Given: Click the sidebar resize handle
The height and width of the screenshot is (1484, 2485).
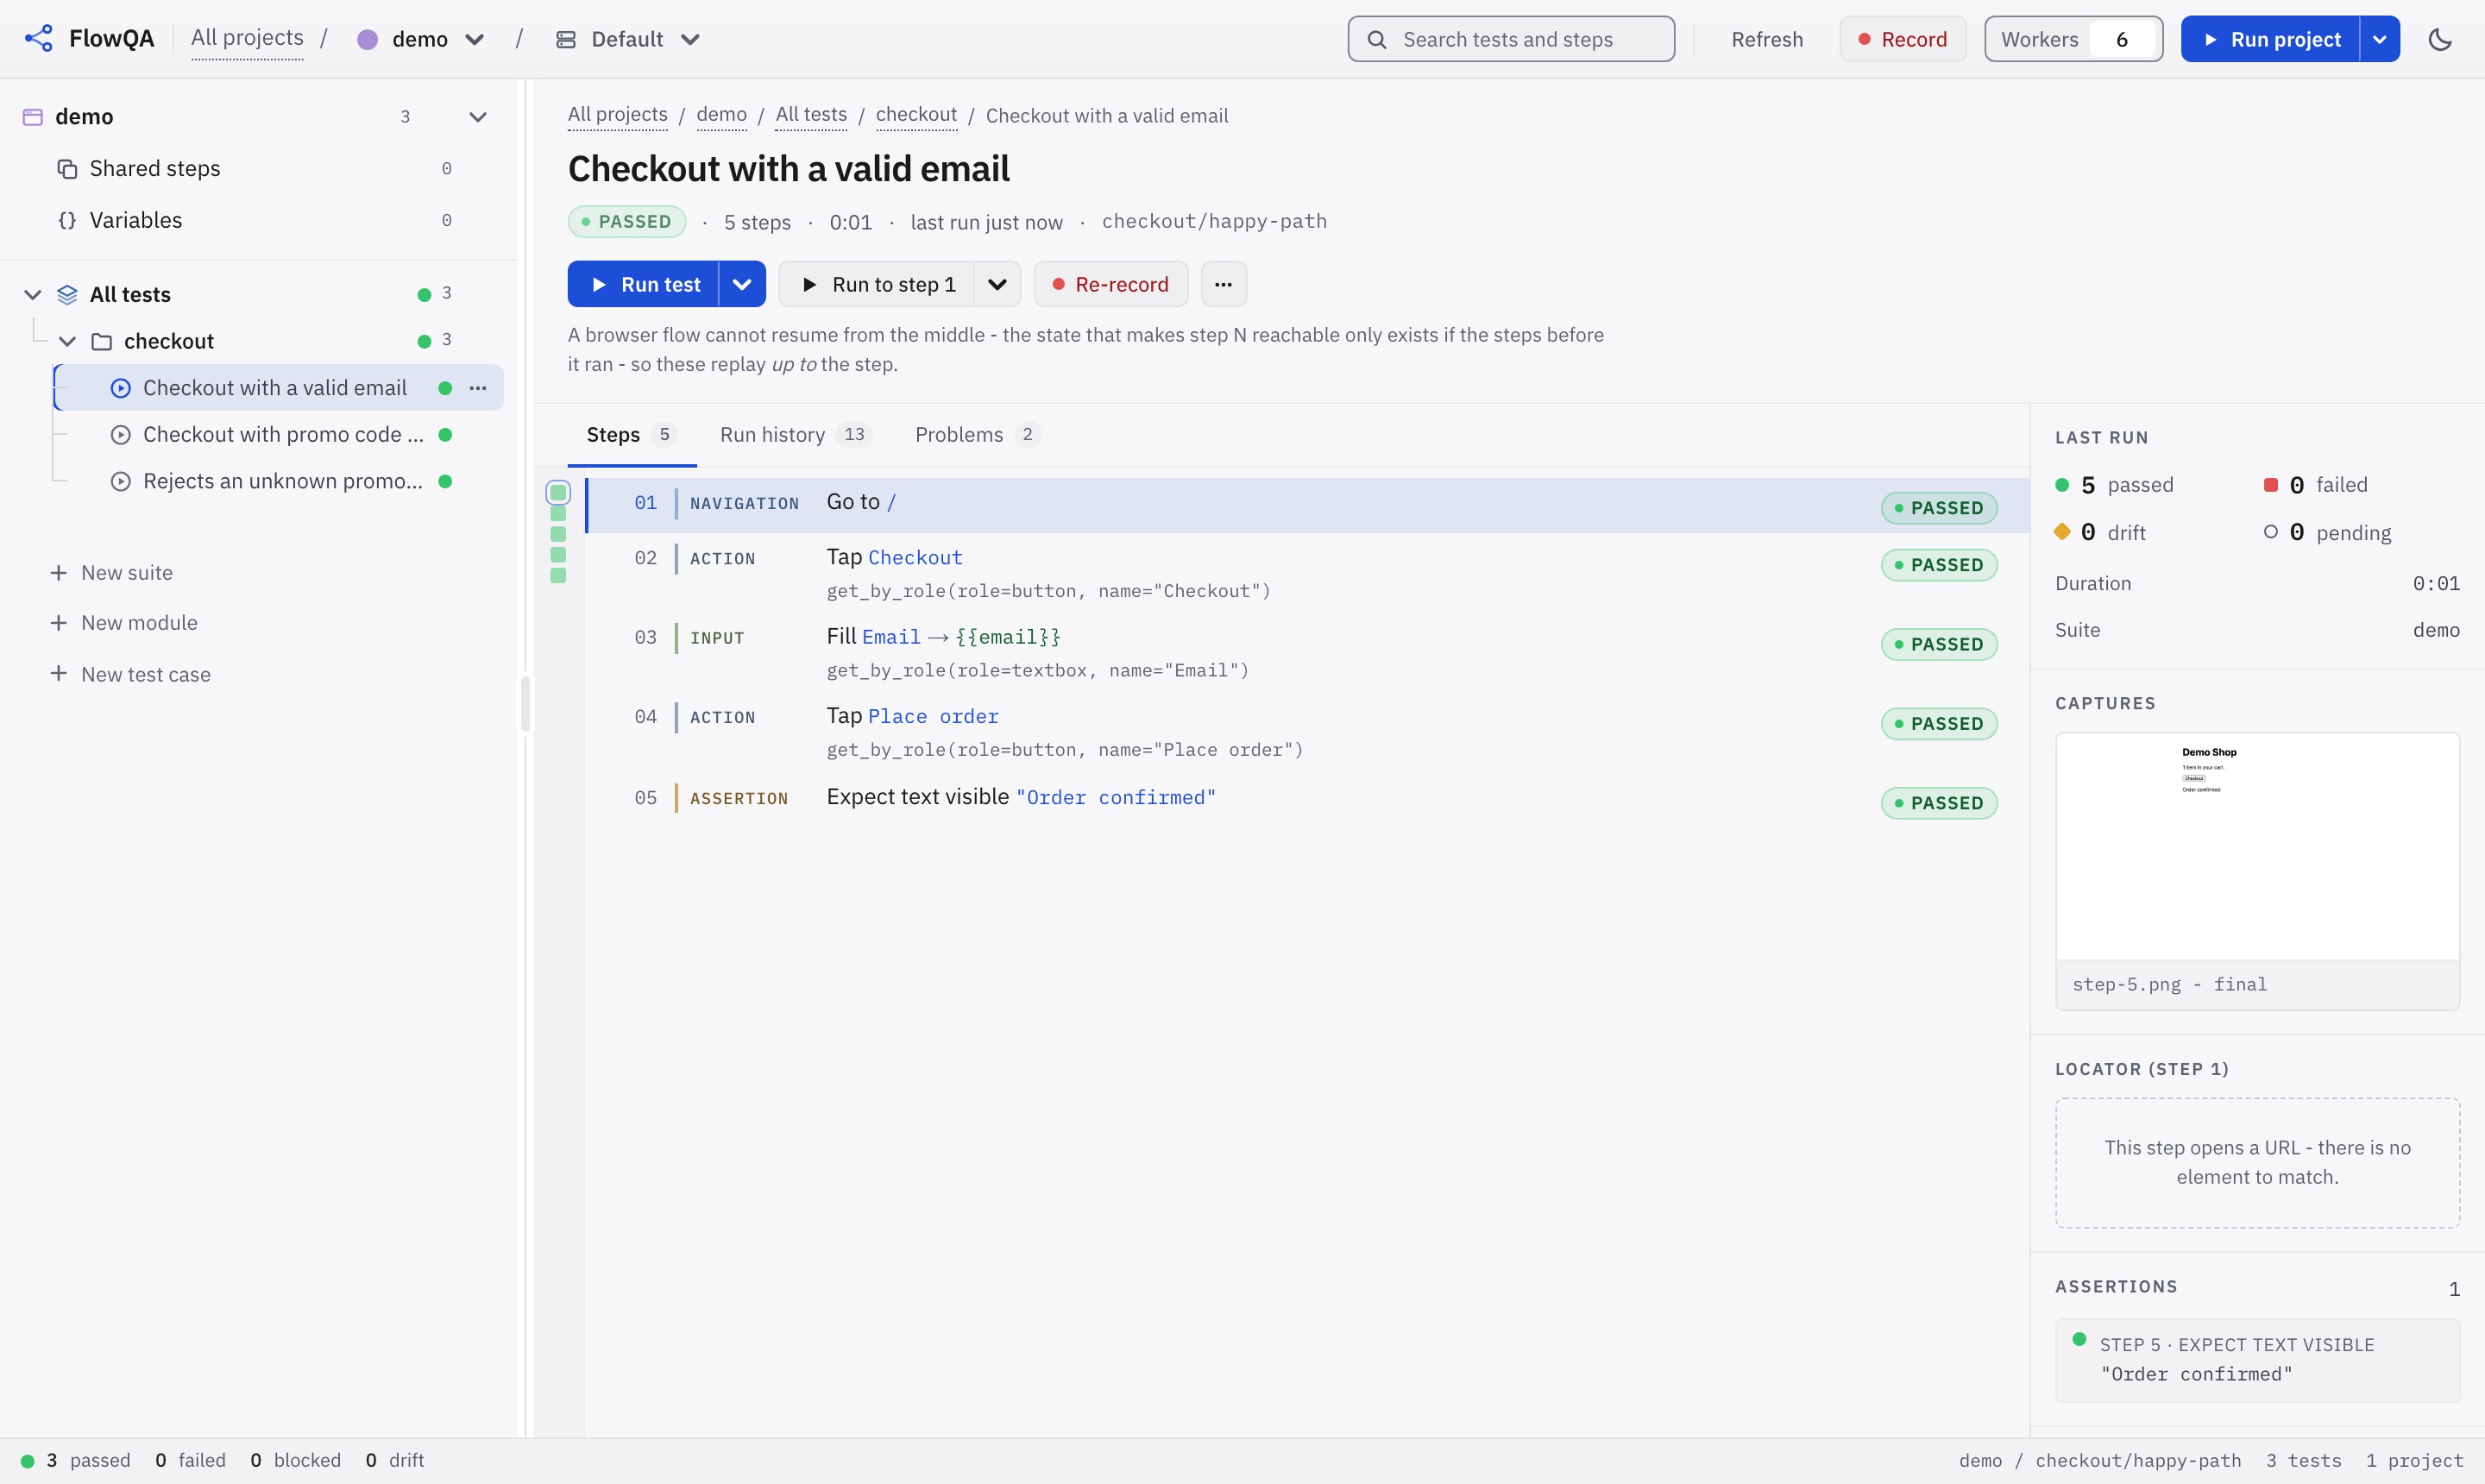Looking at the screenshot, I should [x=524, y=704].
